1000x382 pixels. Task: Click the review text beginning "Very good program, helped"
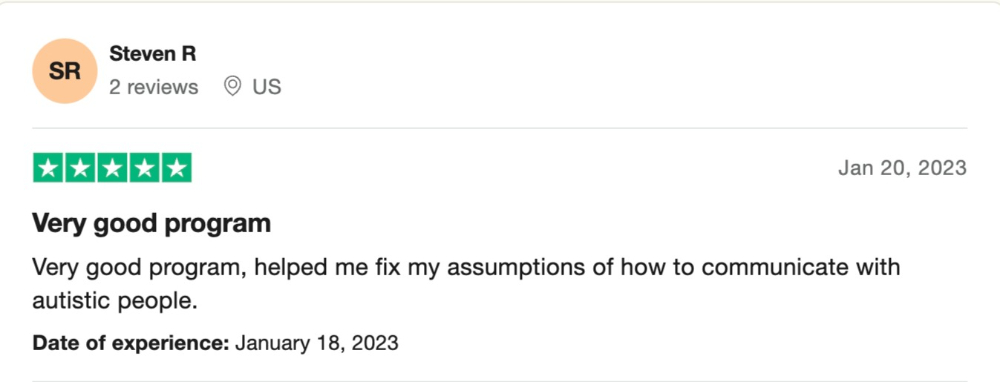click(x=466, y=283)
